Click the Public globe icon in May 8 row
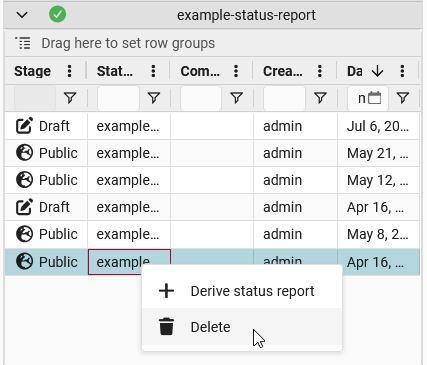The height and width of the screenshot is (365, 427). (24, 234)
